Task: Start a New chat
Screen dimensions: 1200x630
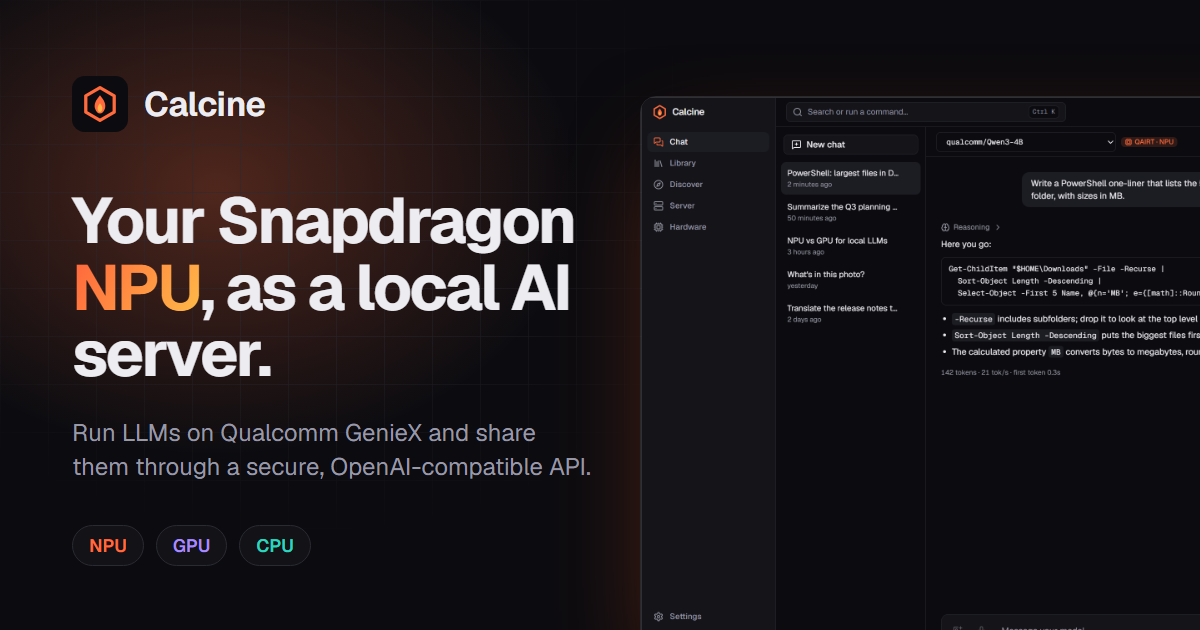Action: (x=850, y=145)
